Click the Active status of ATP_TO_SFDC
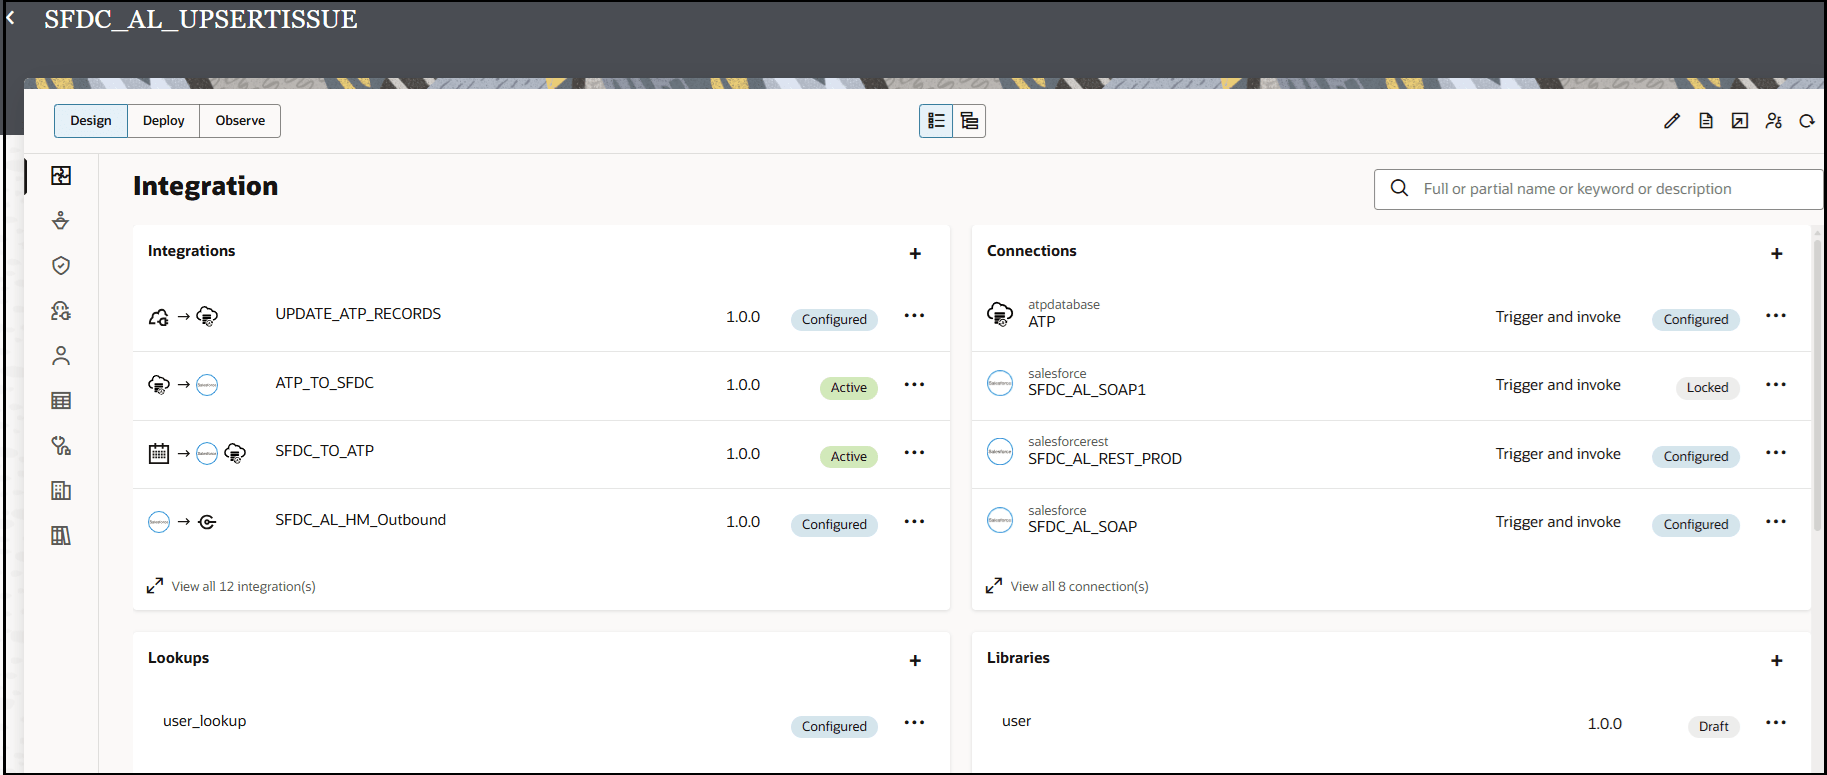Screen dimensions: 1827x775 pyautogui.click(x=849, y=388)
